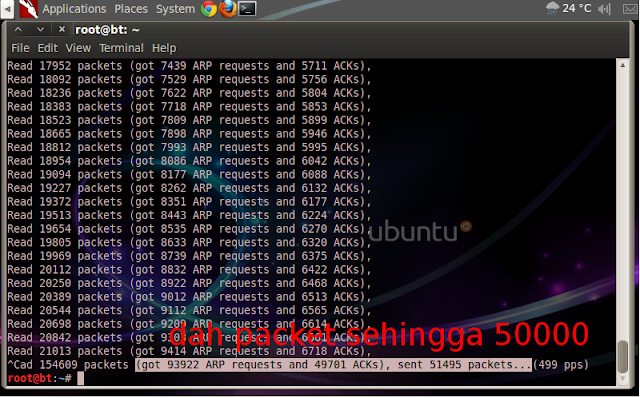640x398 pixels.
Task: Click the BackTrack dragon logo icon
Action: [28, 9]
